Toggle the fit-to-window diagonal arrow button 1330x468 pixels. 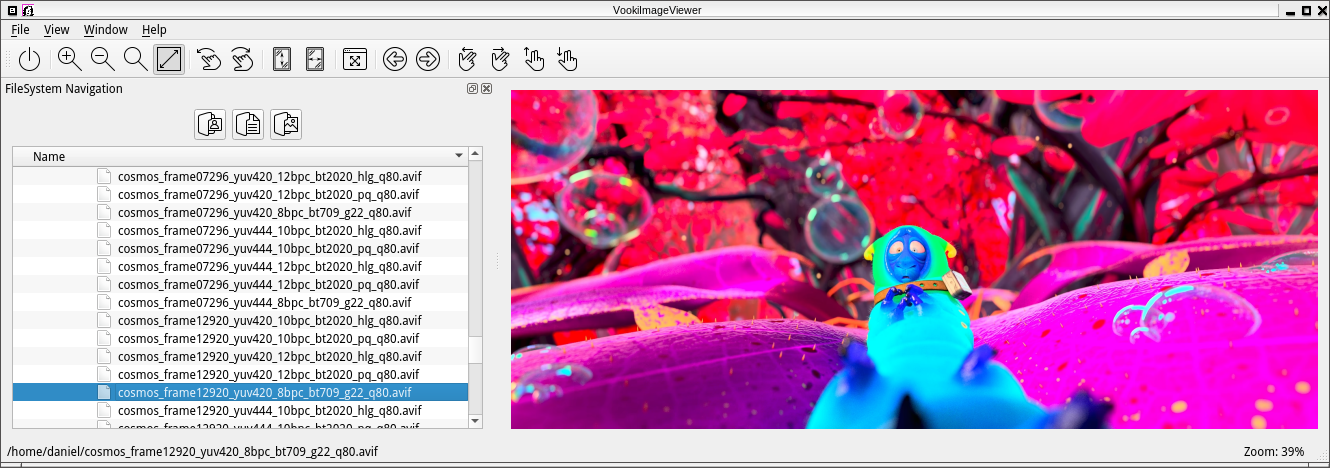pos(169,60)
